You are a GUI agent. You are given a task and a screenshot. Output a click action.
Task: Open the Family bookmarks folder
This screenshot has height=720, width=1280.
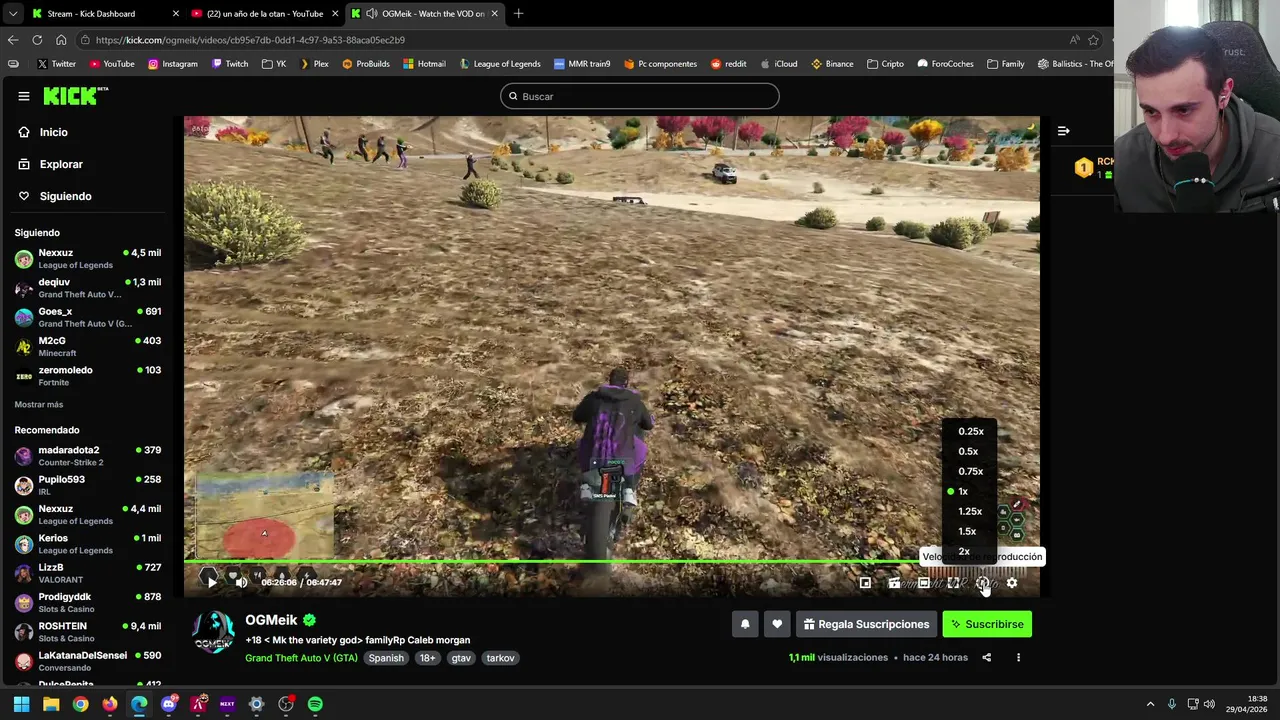pyautogui.click(x=1005, y=64)
